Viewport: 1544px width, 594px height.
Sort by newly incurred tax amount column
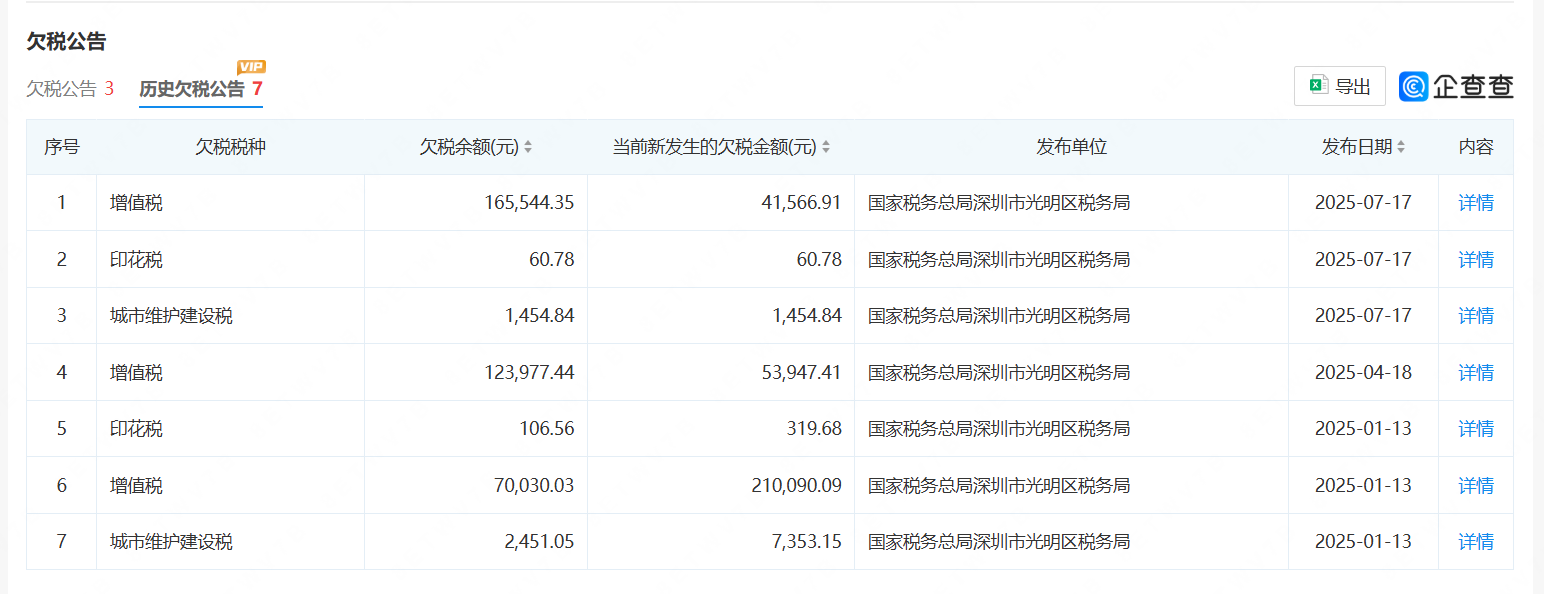pos(826,147)
